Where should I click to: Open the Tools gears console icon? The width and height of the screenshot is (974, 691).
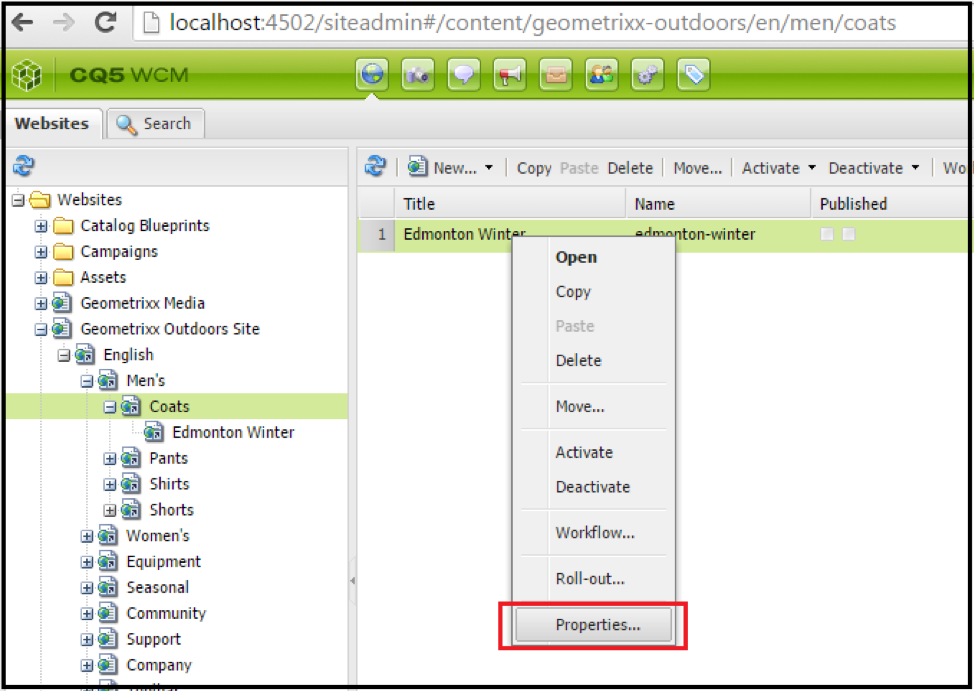click(x=647, y=73)
